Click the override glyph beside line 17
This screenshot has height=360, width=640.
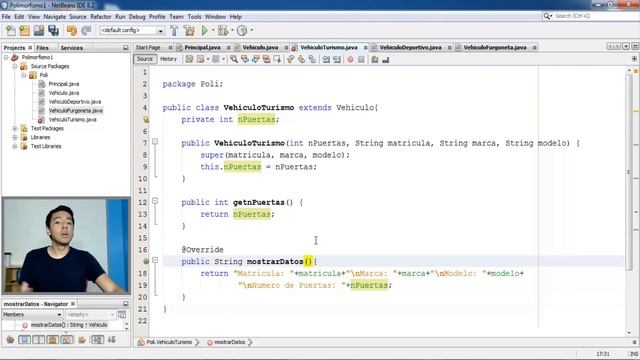(146, 261)
